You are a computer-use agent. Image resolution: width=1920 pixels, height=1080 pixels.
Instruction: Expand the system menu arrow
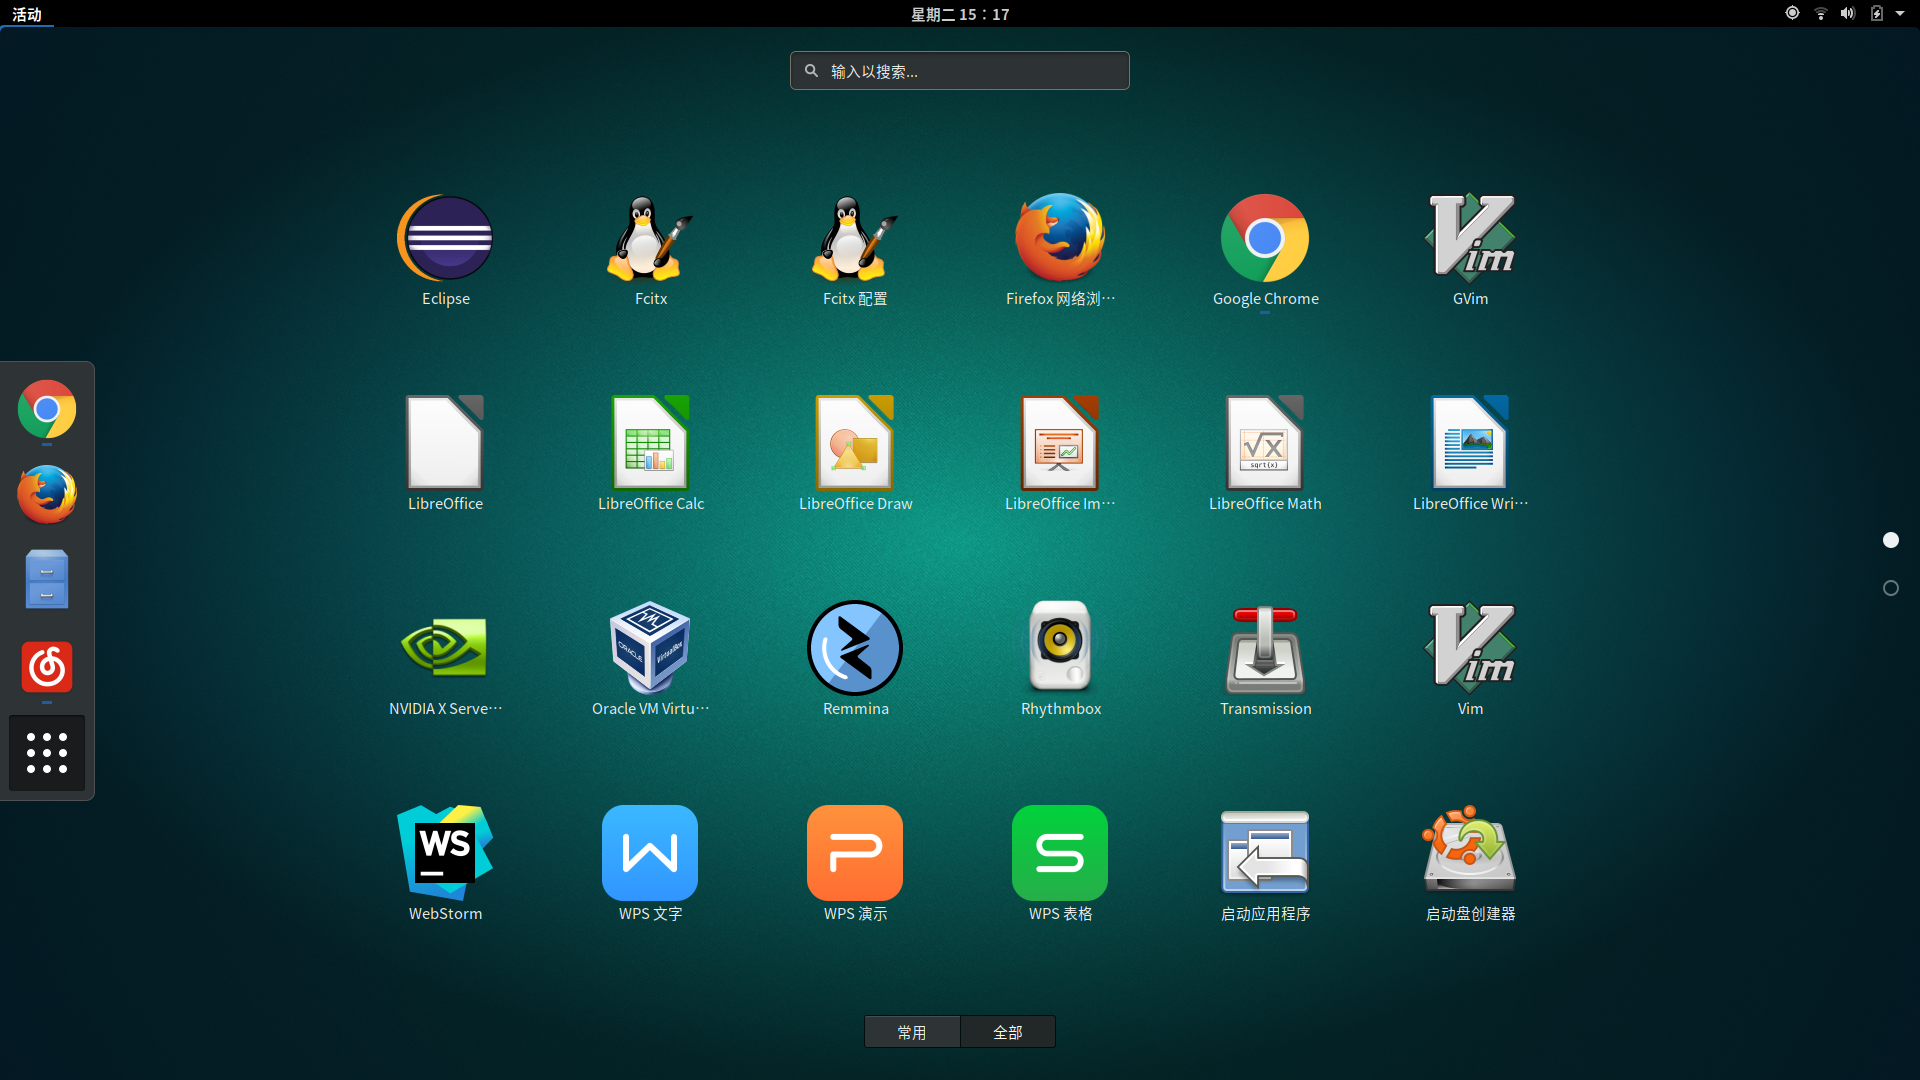coord(1900,14)
